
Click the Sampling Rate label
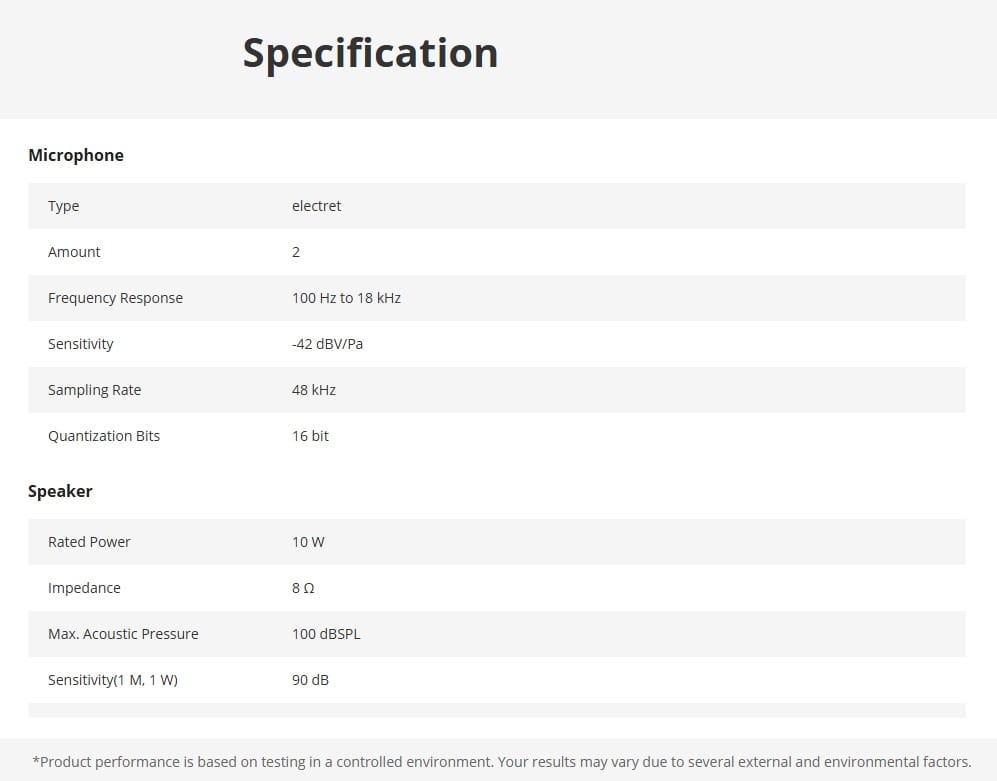tap(95, 390)
